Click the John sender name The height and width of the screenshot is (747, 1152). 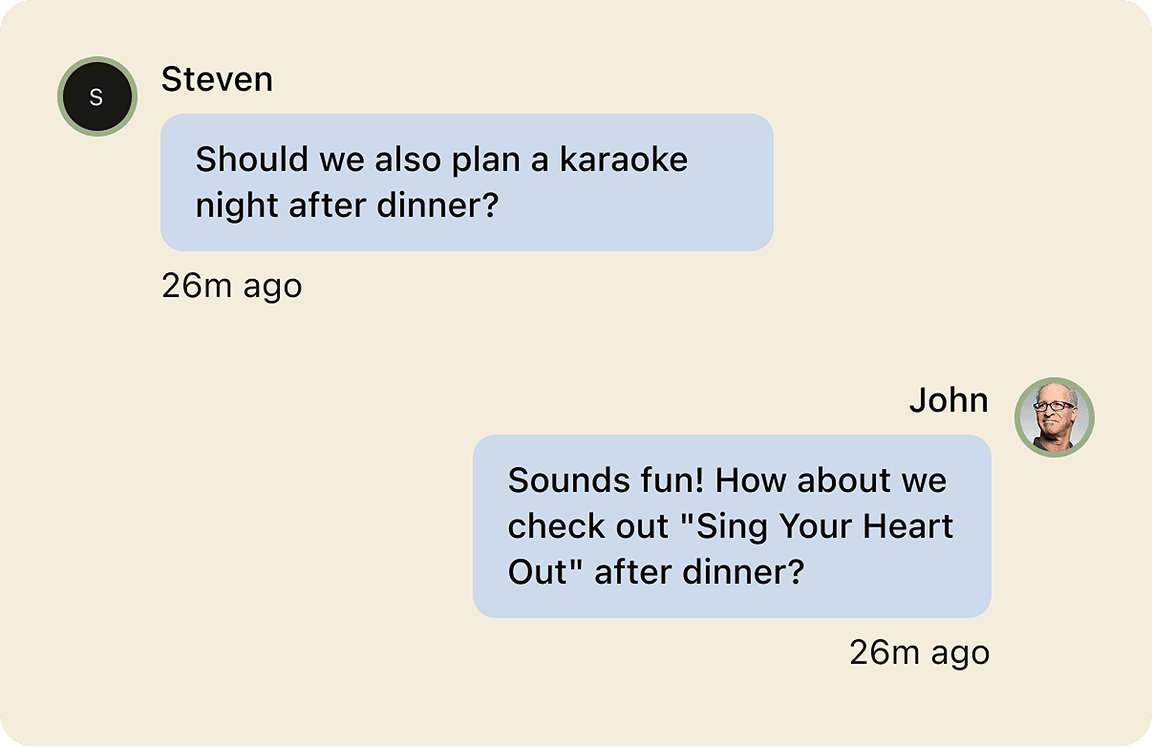tap(948, 401)
